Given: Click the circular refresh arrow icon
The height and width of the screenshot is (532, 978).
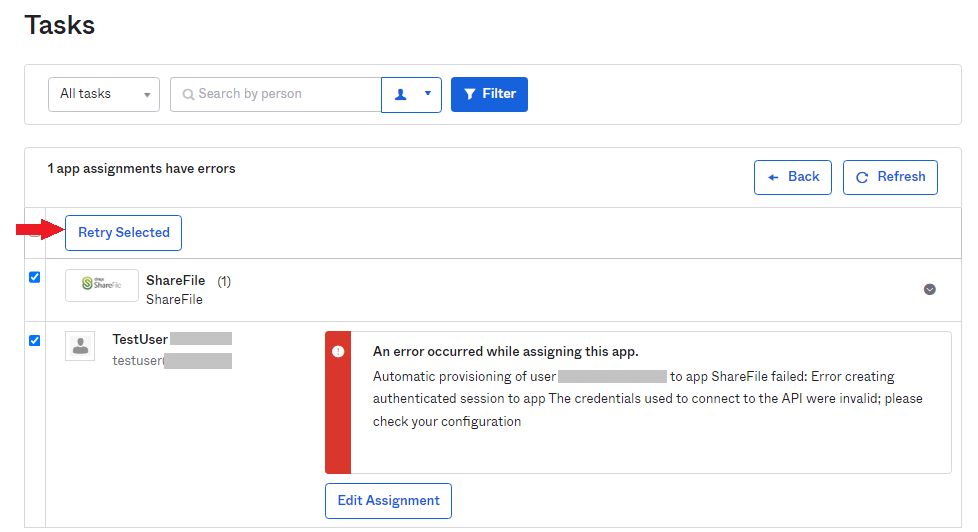Looking at the screenshot, I should (862, 177).
